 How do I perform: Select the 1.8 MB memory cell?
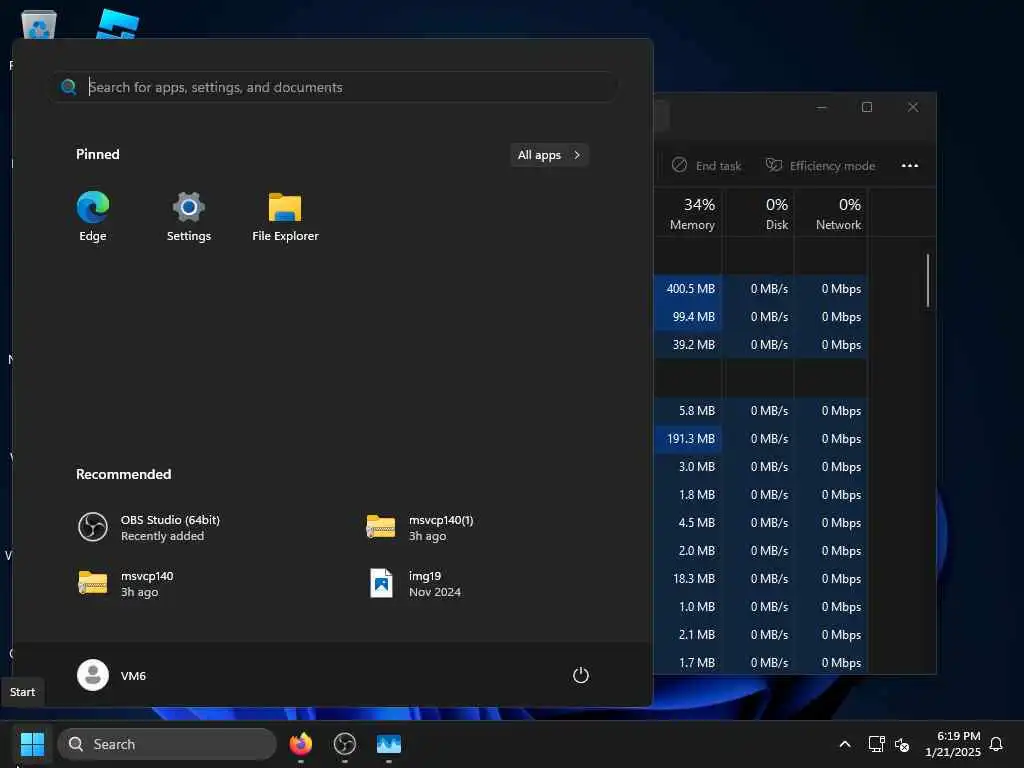point(689,494)
